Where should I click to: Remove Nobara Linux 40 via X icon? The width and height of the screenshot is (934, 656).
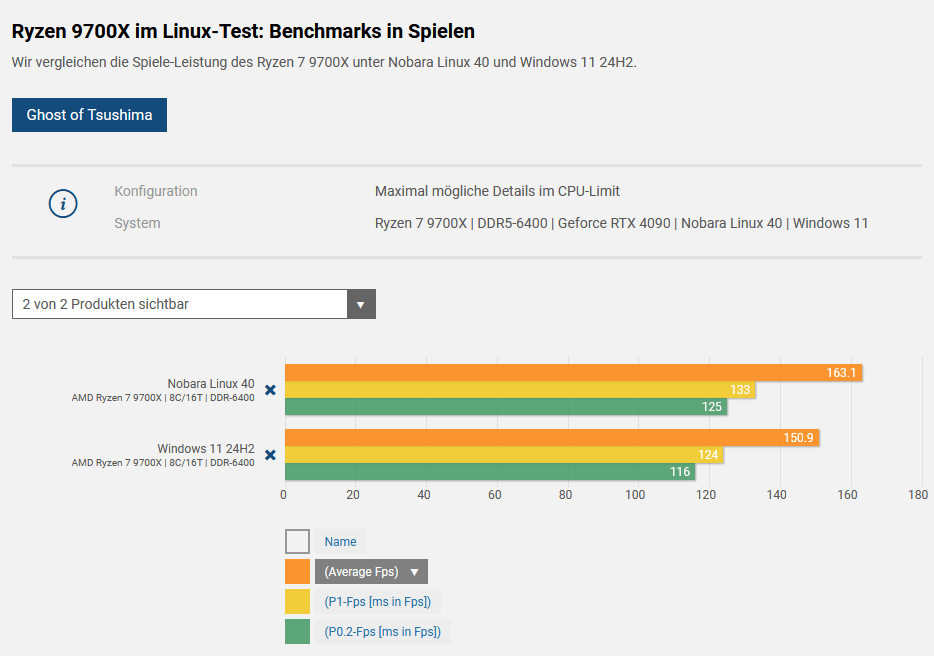(x=270, y=390)
